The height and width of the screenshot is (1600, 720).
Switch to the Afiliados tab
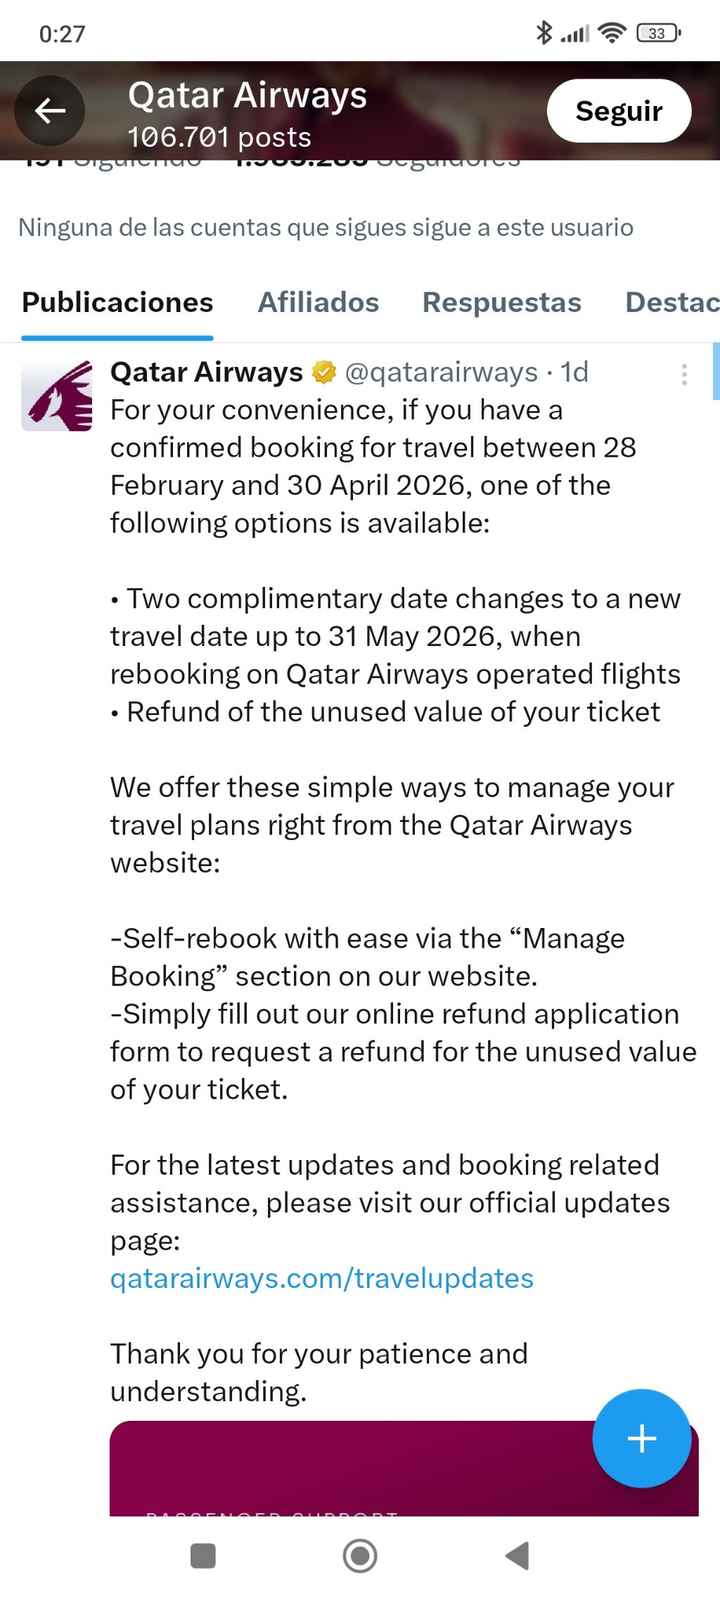point(318,302)
